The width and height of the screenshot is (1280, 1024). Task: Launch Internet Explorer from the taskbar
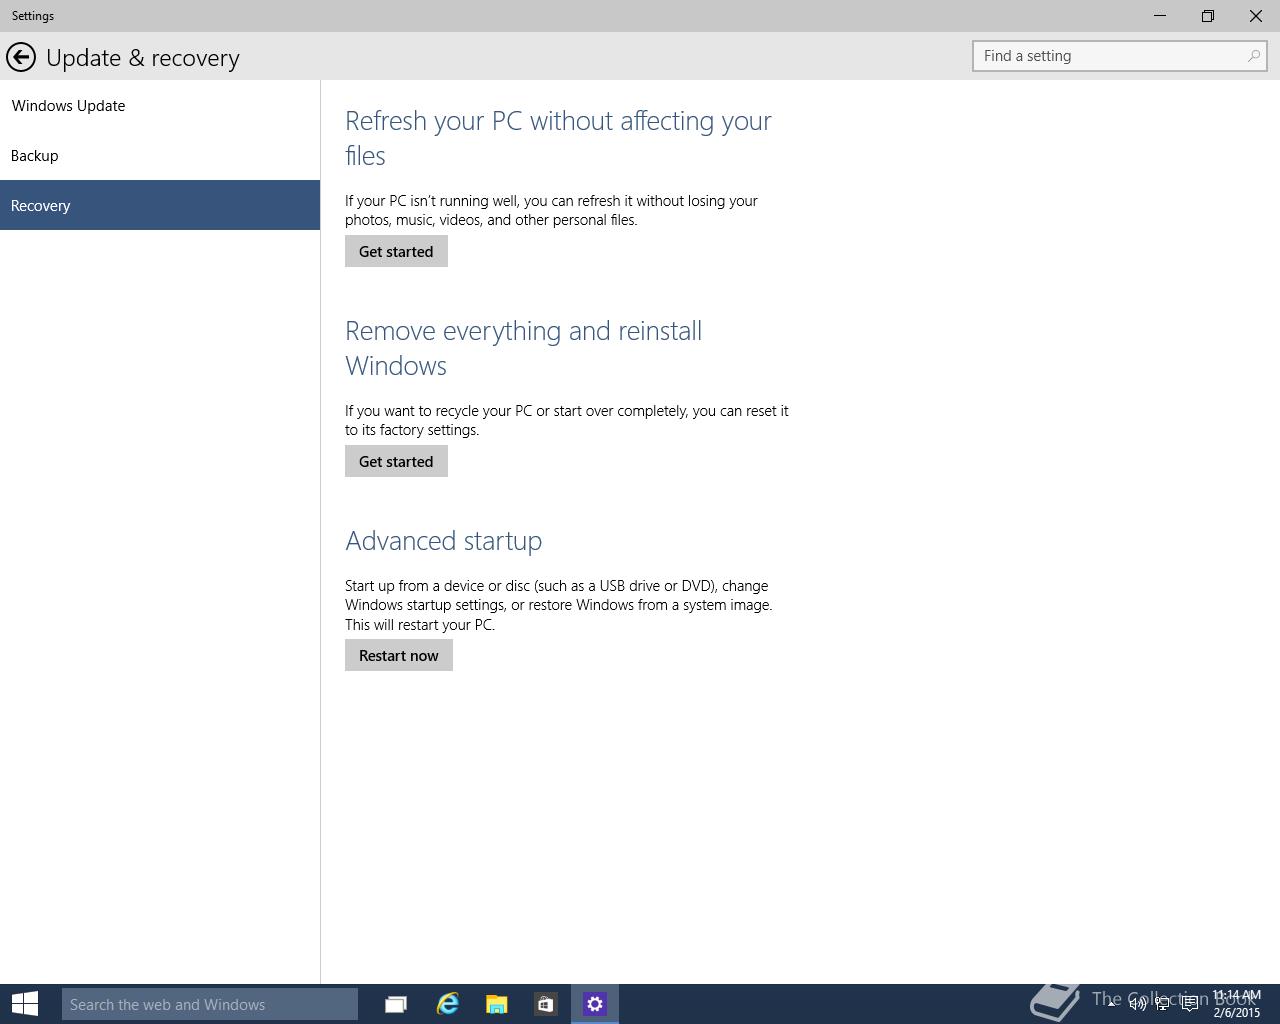point(447,1004)
